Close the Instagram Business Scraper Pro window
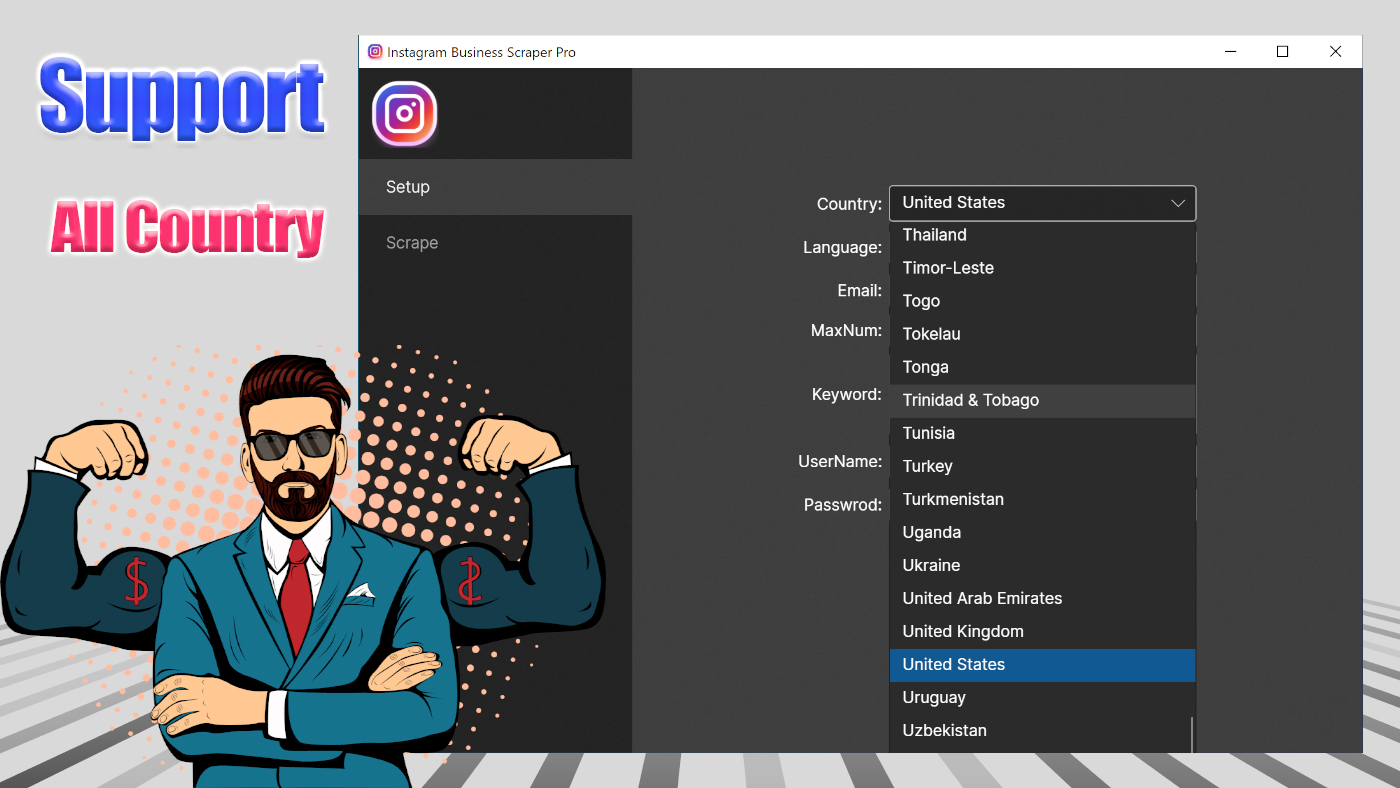Screen dimensions: 1400x788 tap(1336, 52)
